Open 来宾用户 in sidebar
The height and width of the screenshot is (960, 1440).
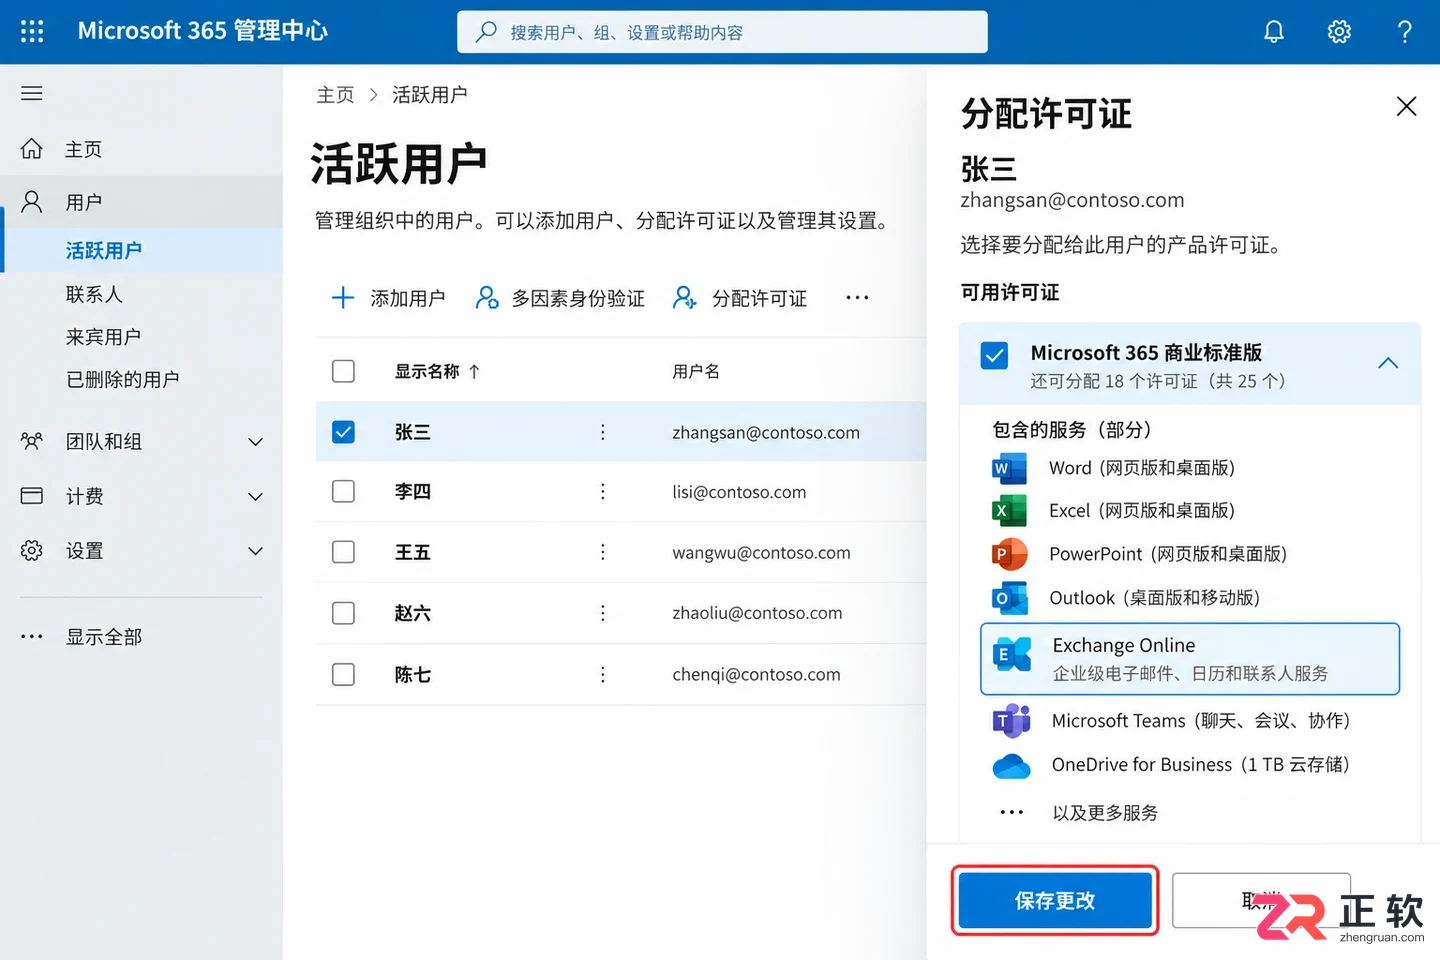103,337
